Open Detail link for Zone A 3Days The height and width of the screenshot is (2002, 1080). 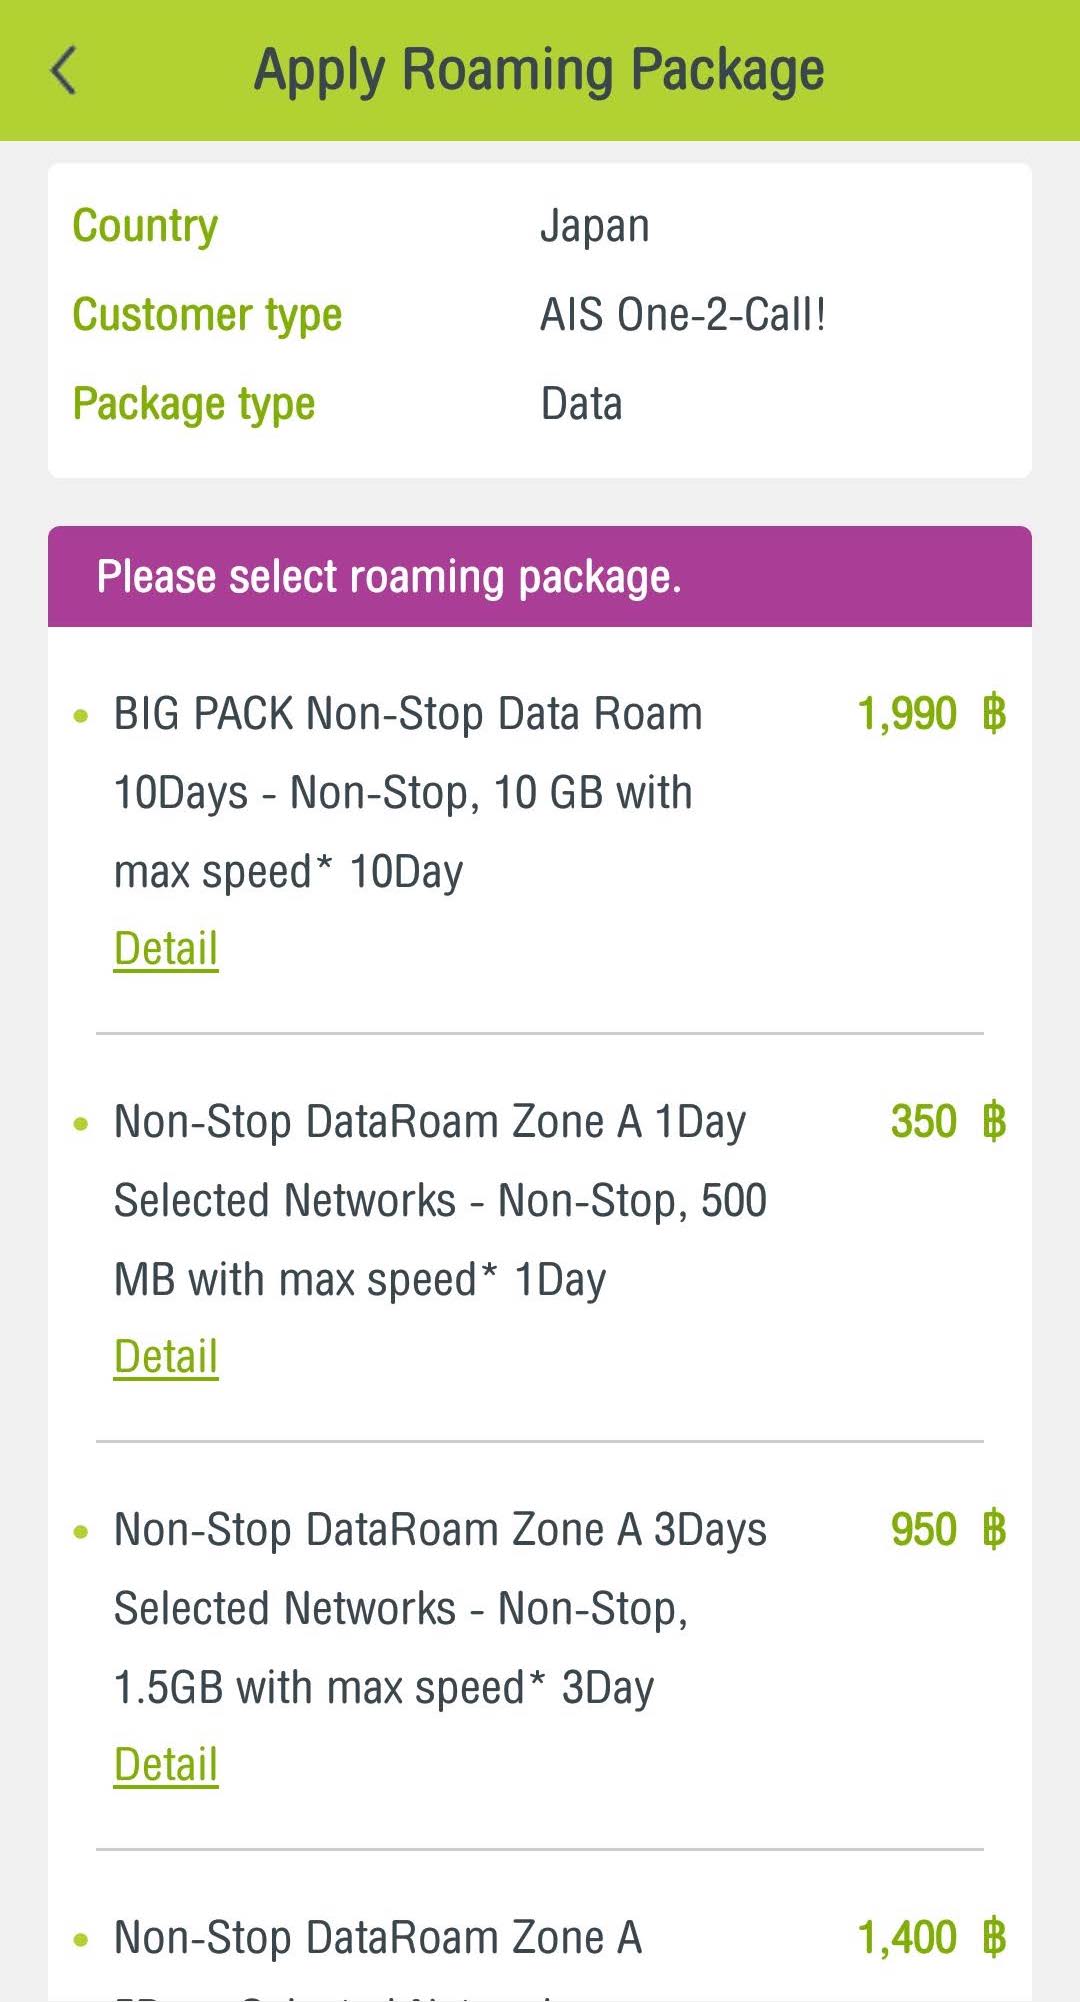166,1764
